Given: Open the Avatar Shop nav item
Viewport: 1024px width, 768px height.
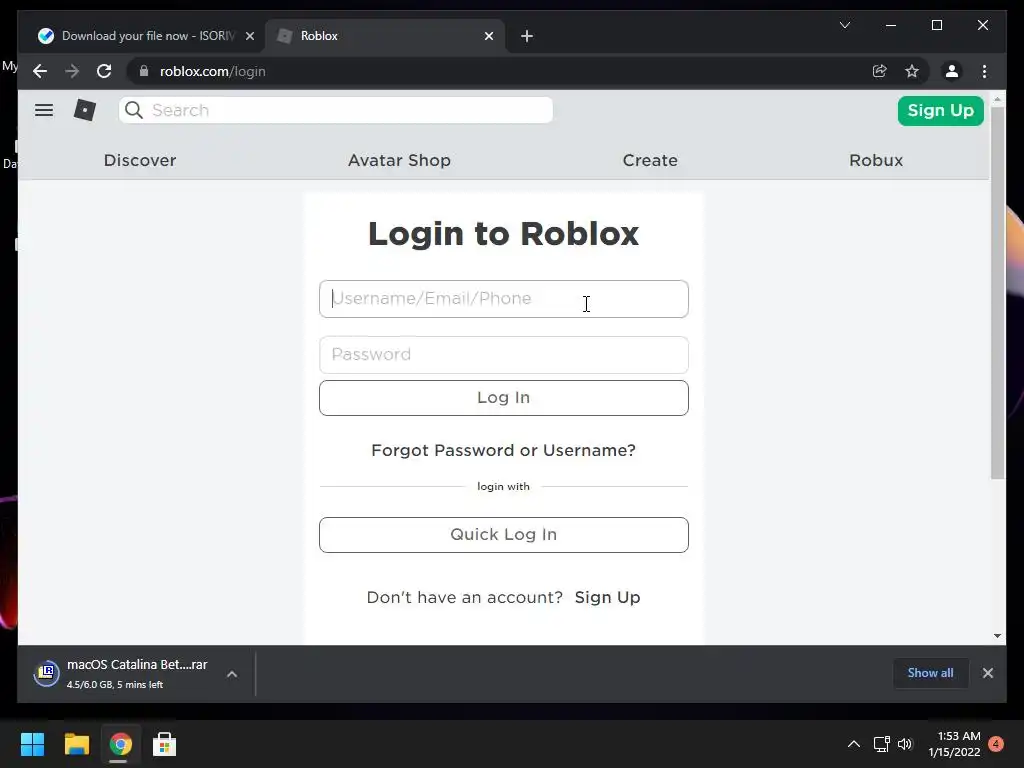Looking at the screenshot, I should pos(399,160).
